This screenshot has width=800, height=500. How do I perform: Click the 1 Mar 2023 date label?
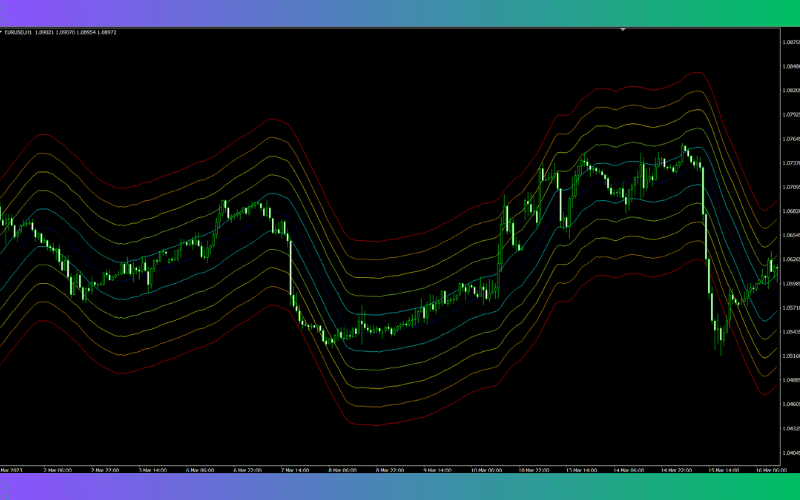point(12,469)
